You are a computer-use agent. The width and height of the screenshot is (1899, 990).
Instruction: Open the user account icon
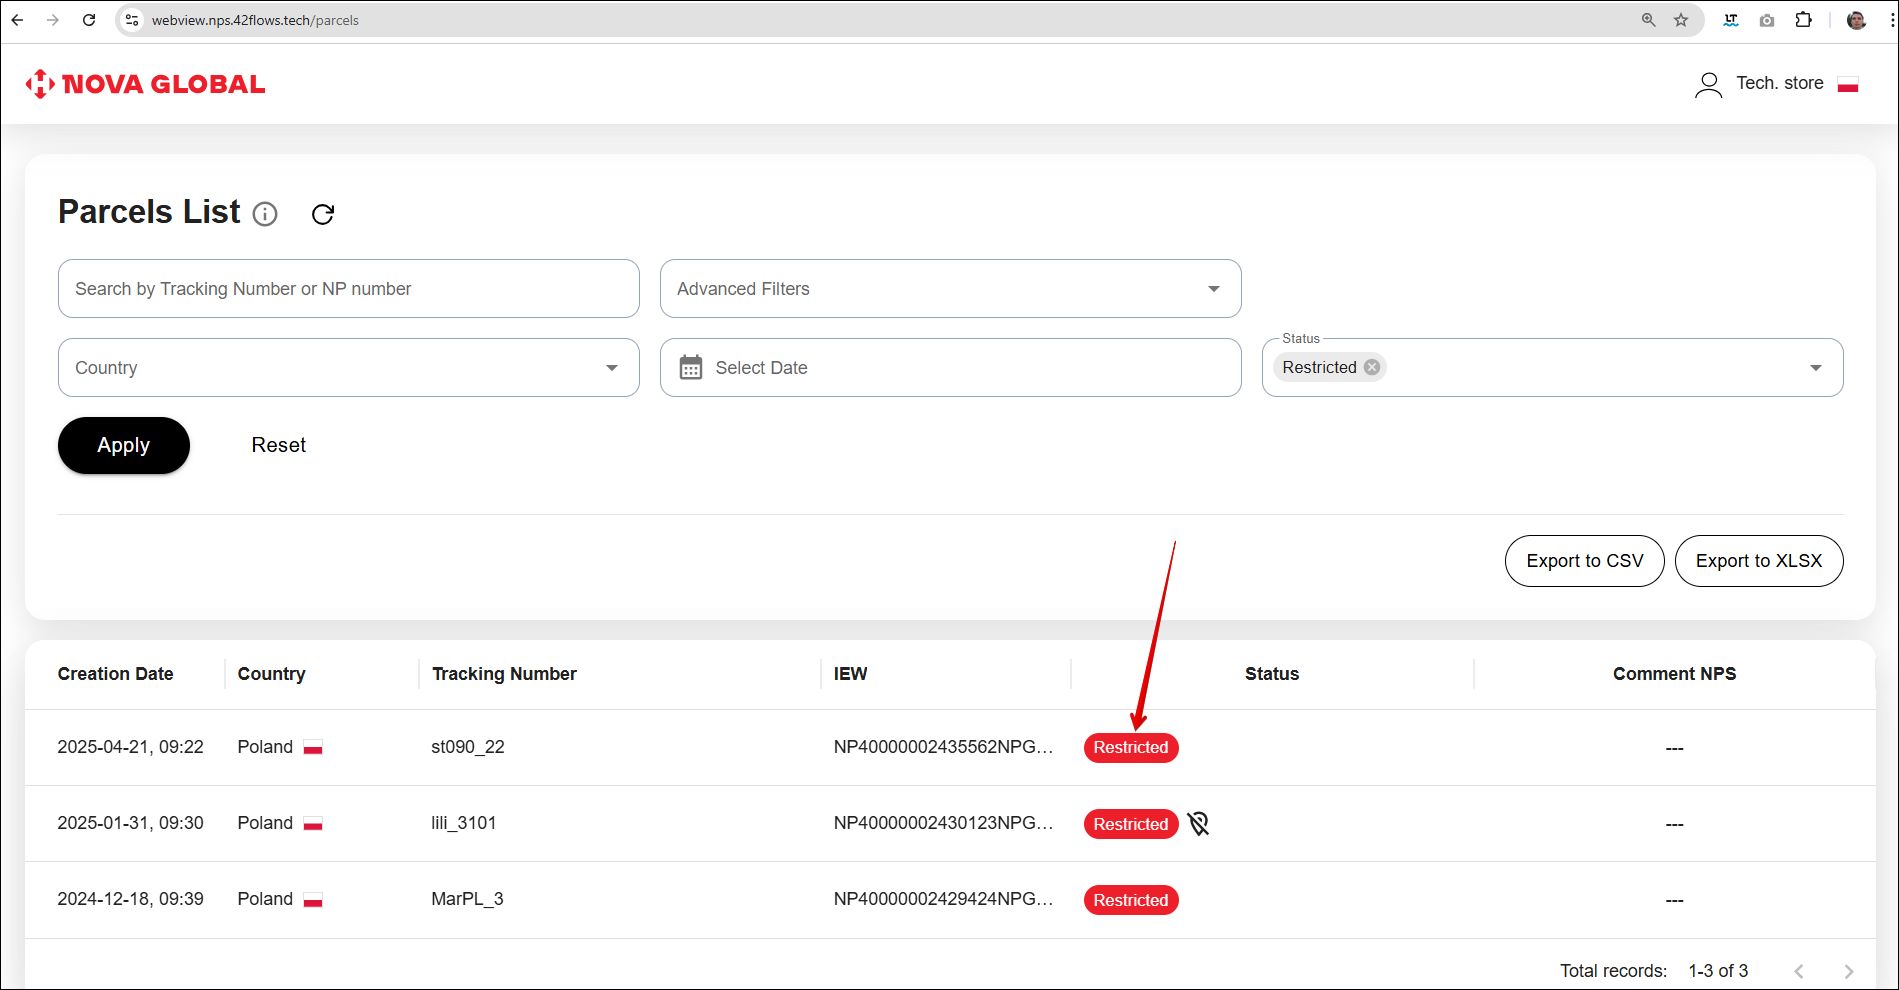[1708, 85]
